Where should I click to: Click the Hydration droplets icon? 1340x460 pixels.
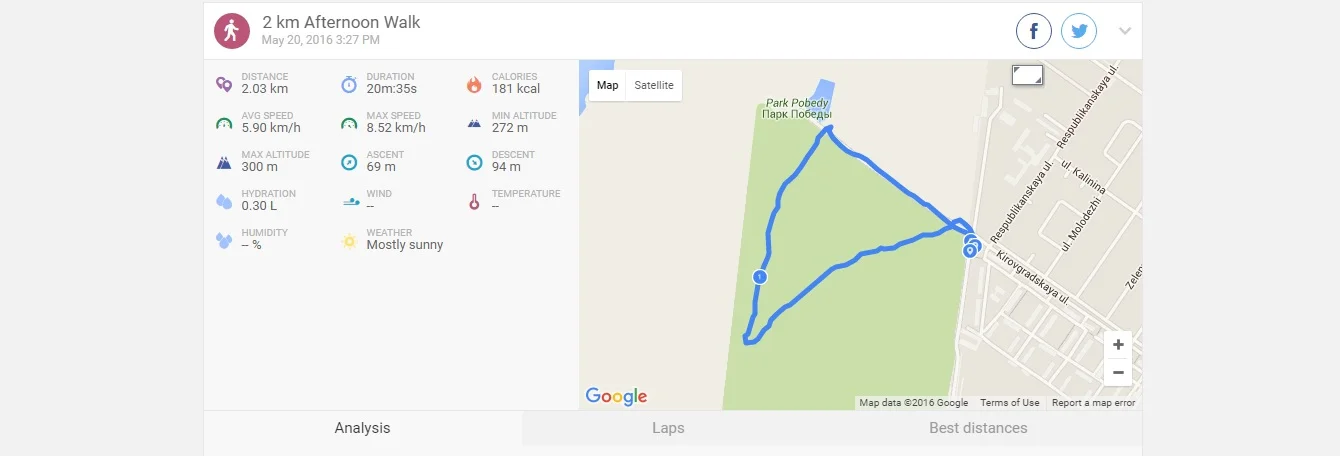coord(224,201)
